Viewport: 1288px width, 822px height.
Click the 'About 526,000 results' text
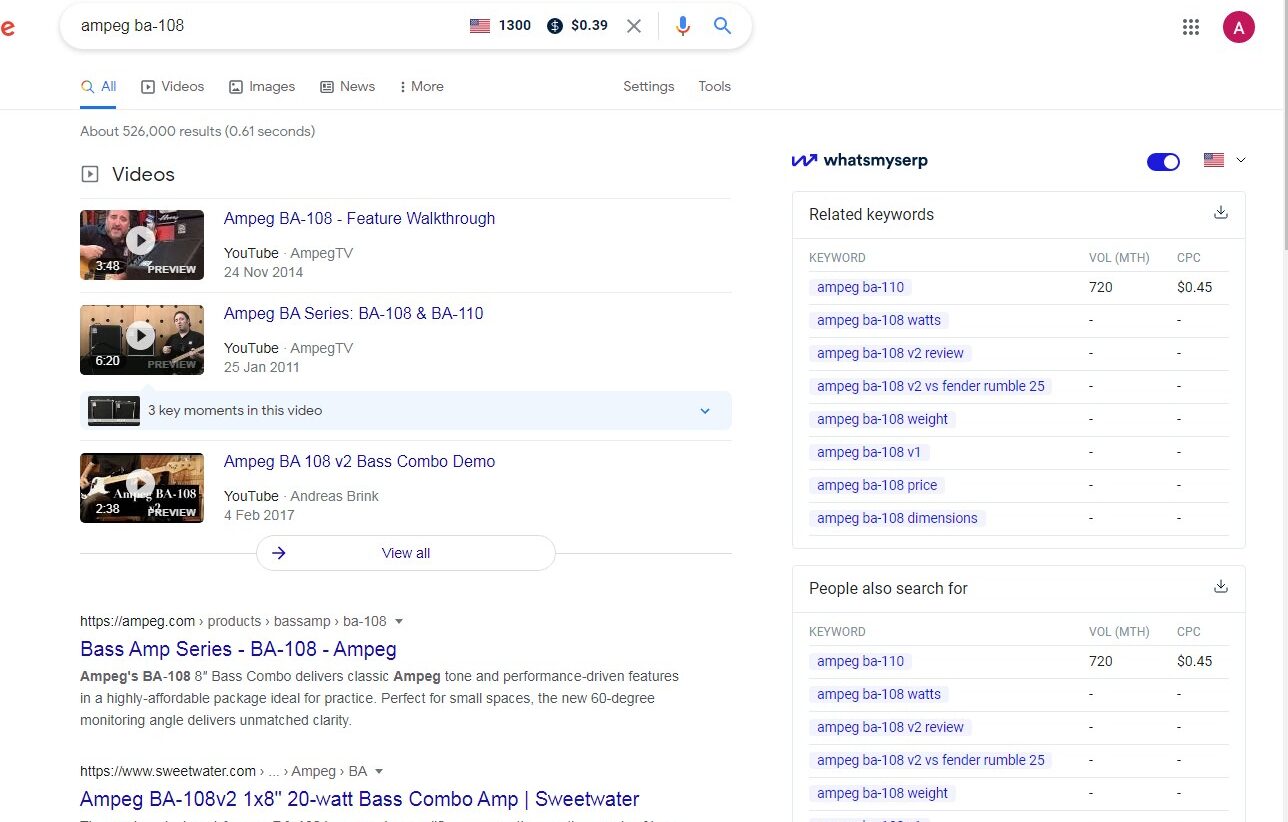coord(197,131)
